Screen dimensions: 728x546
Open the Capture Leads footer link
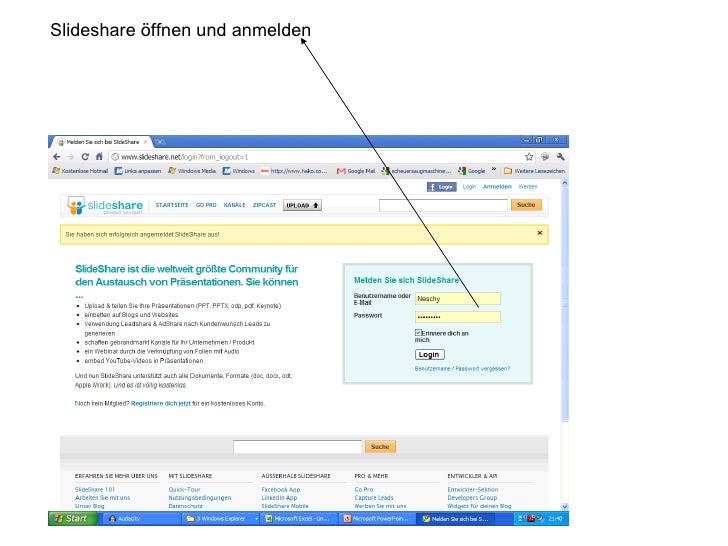(374, 498)
